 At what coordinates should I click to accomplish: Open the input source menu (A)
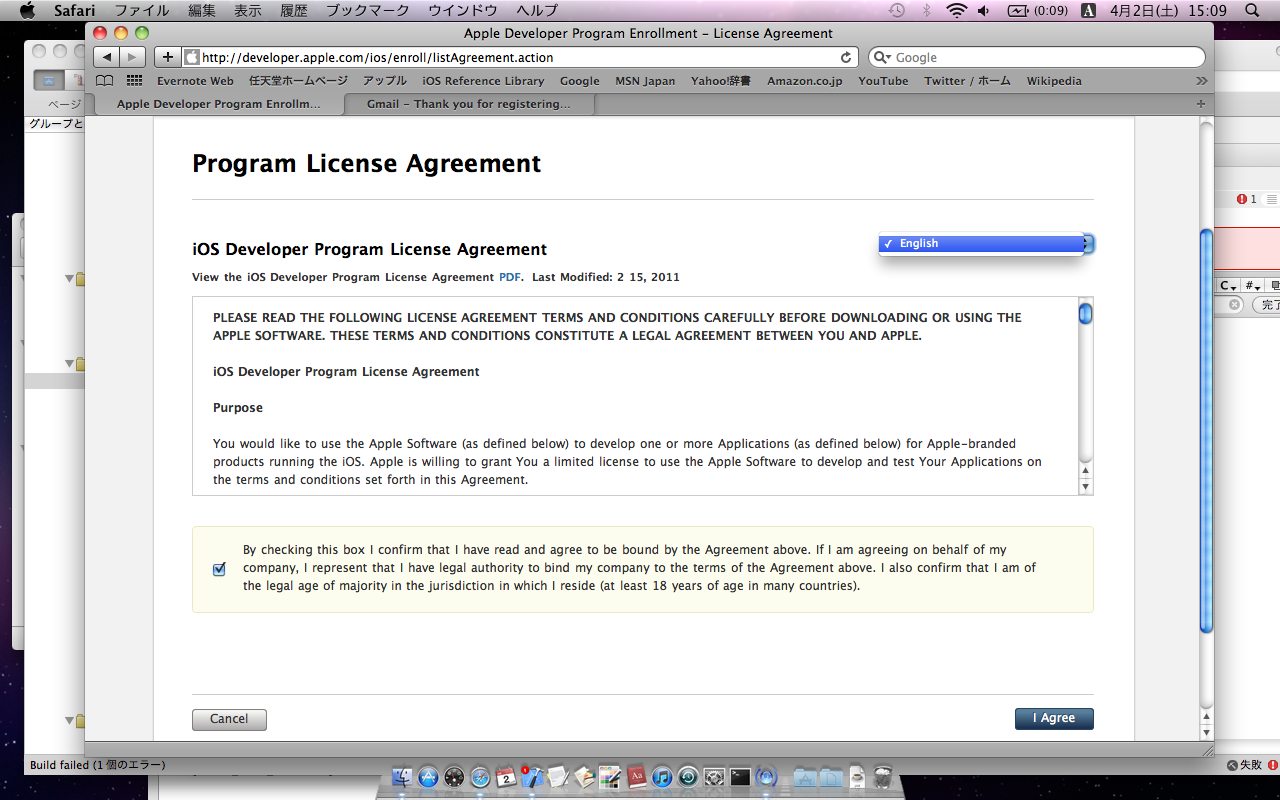[x=1088, y=10]
